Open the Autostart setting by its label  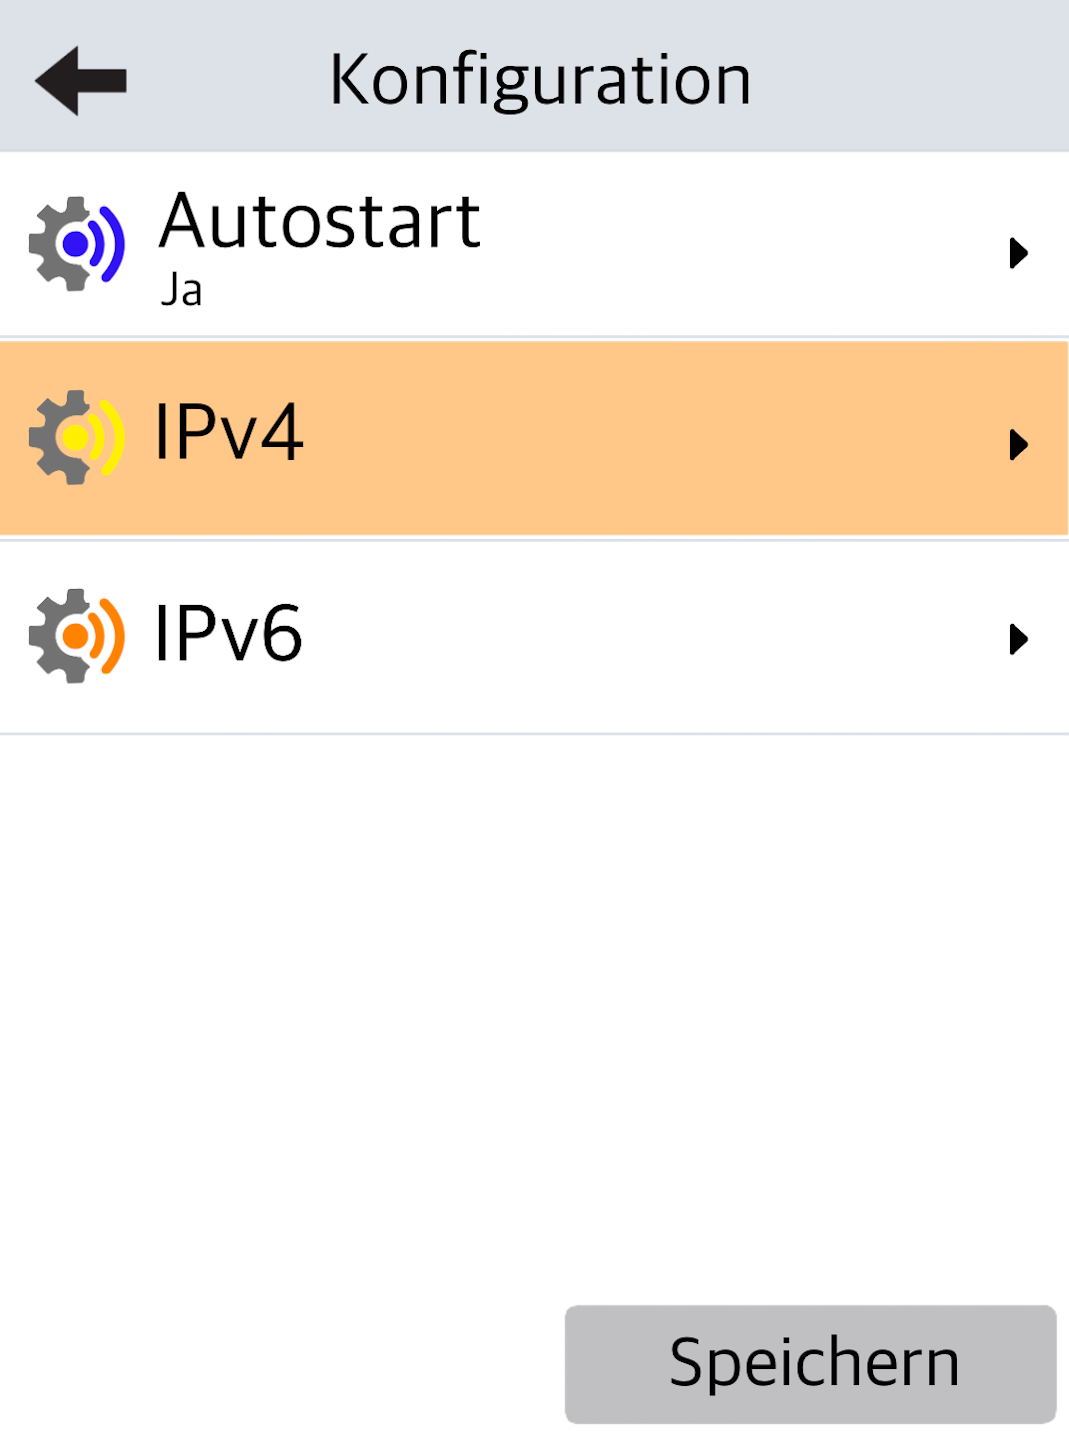pos(320,222)
